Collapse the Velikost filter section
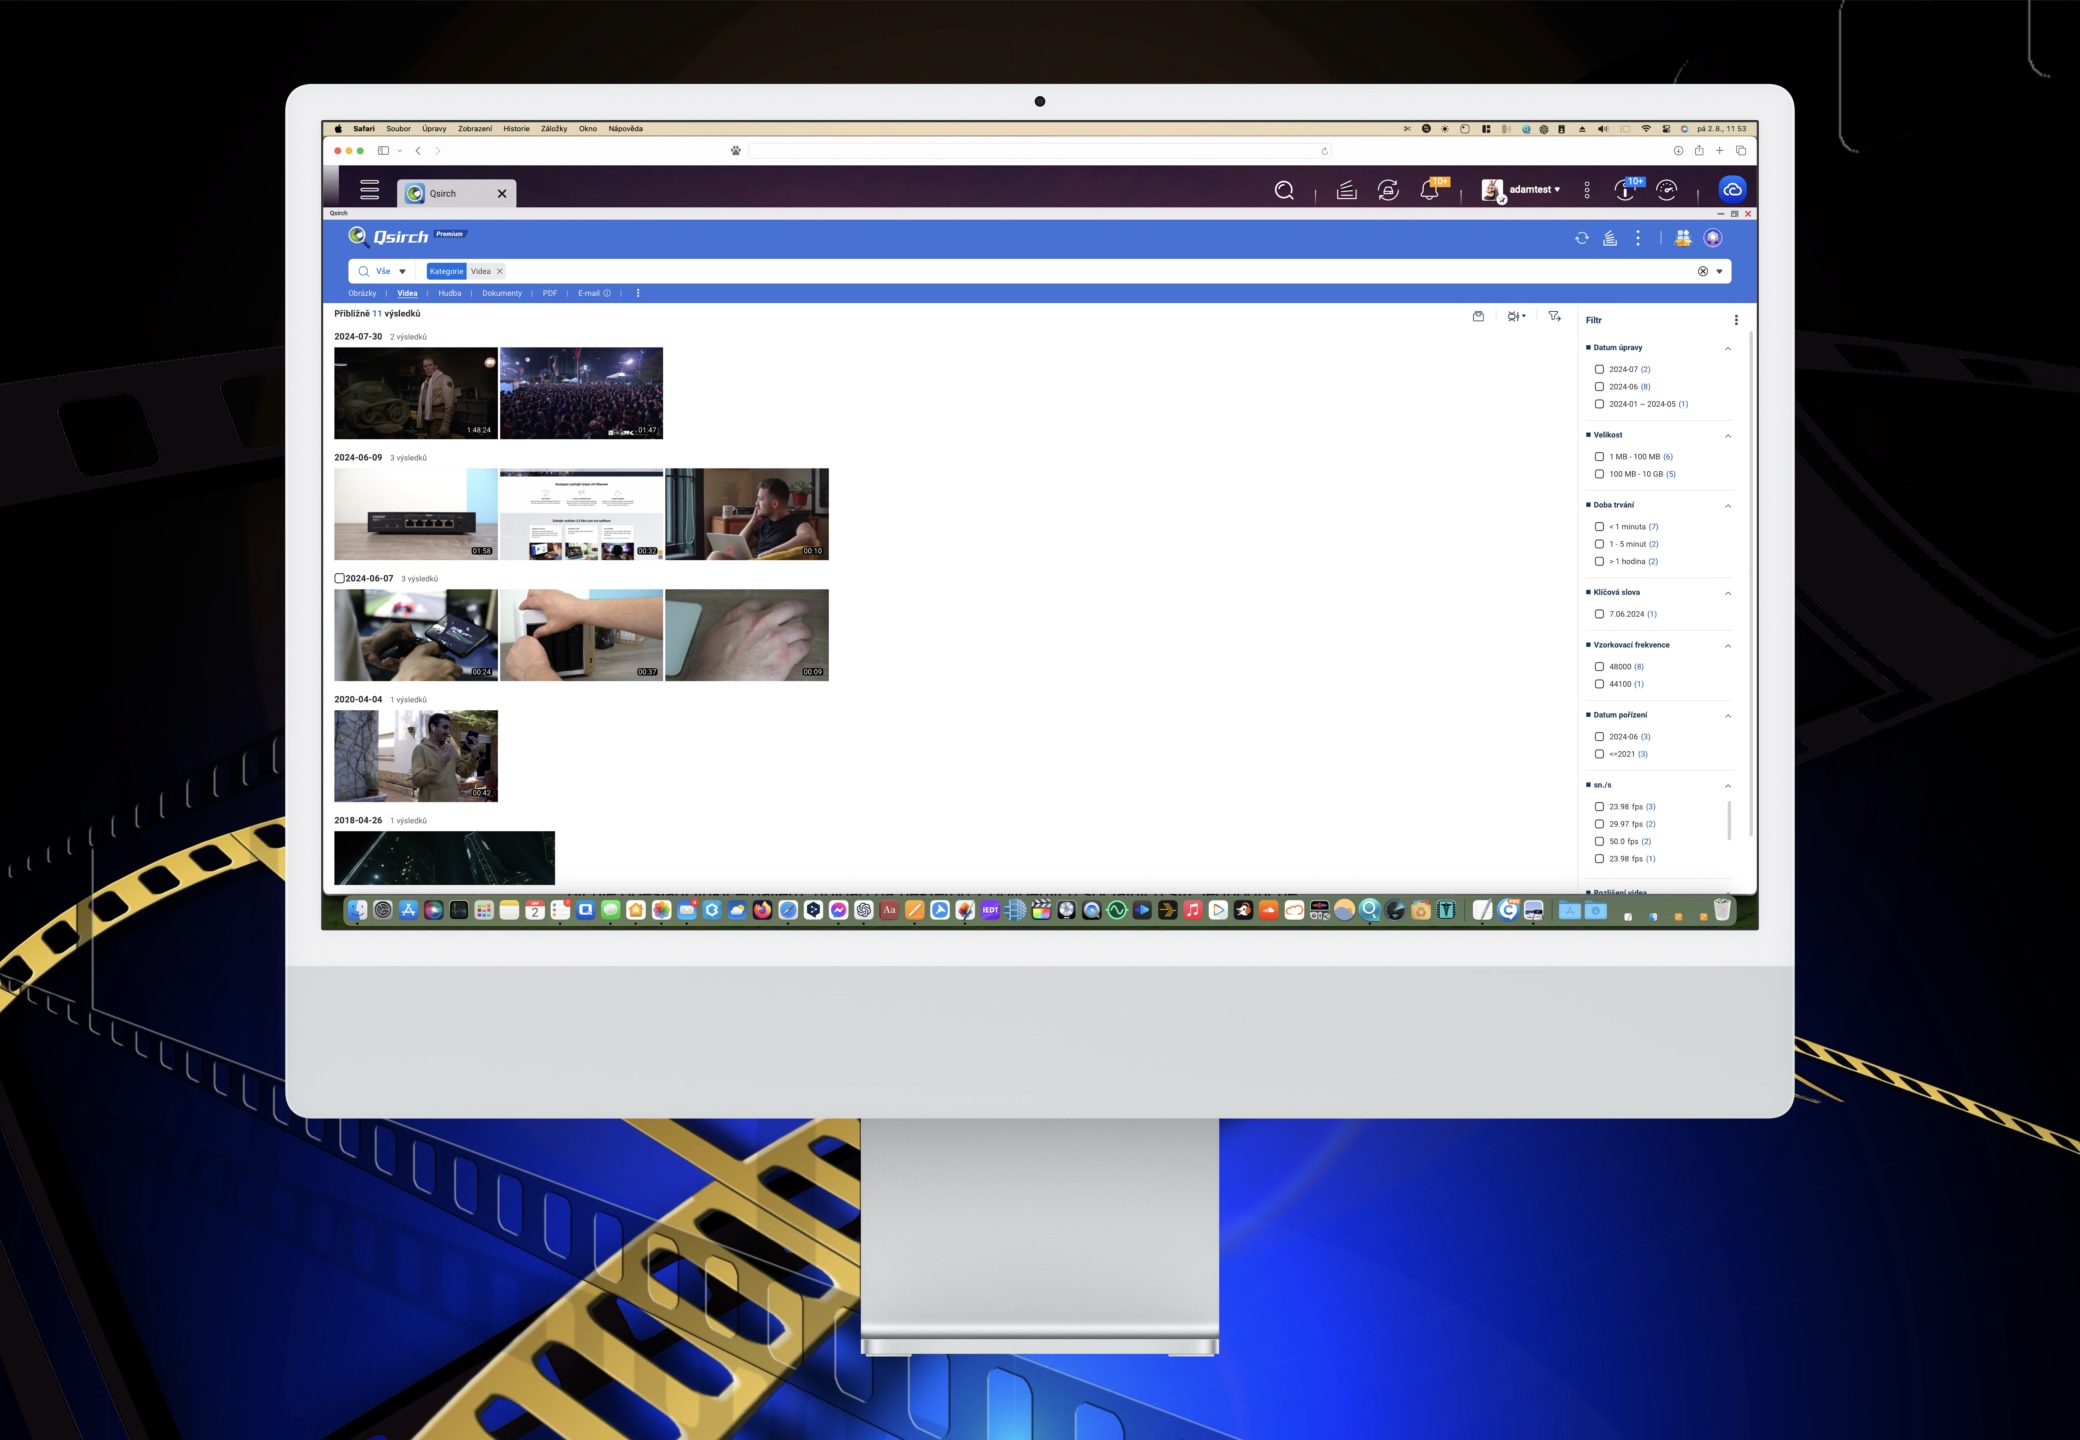Viewport: 2080px width, 1440px height. pyautogui.click(x=1727, y=436)
